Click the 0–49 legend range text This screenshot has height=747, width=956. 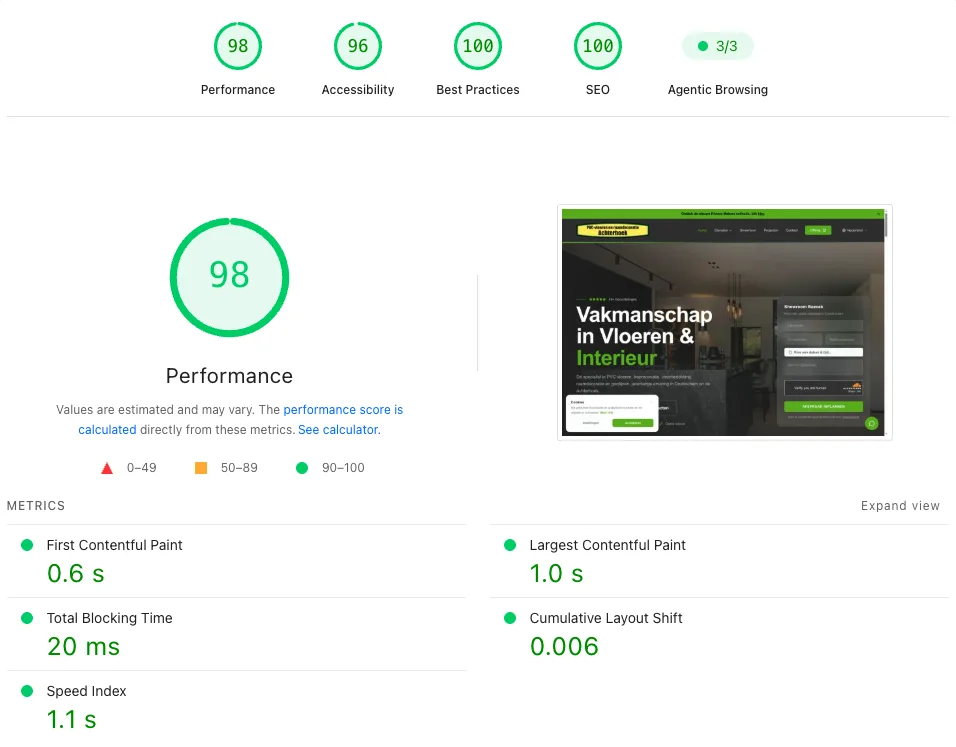(141, 468)
